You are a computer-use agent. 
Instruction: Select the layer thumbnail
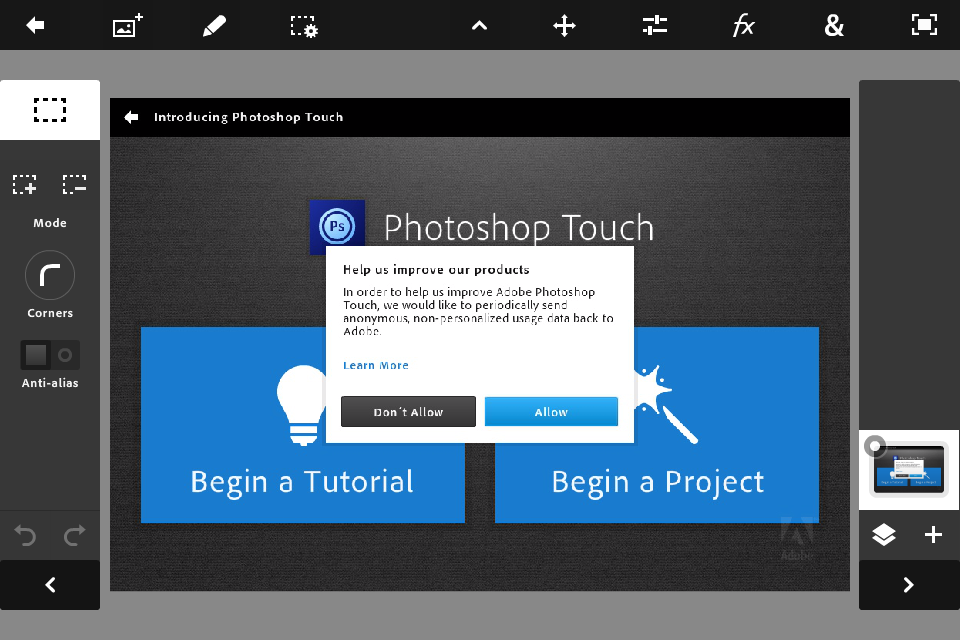(x=909, y=470)
